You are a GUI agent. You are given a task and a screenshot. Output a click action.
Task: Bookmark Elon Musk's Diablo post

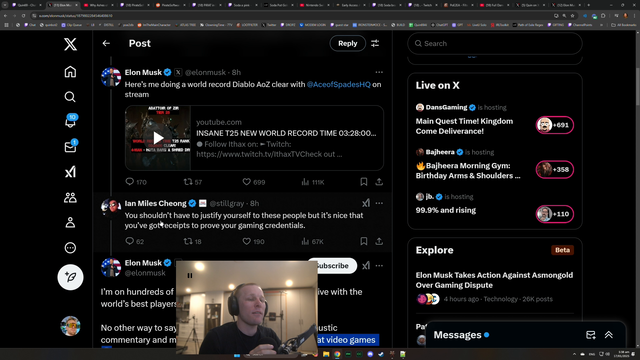364,182
